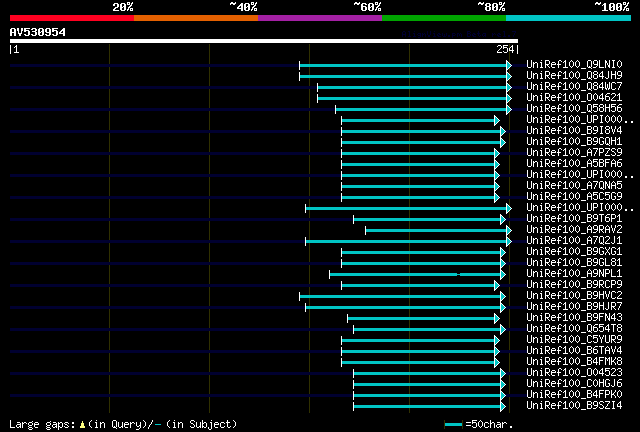Select the UniRef100_B9FN43 label
This screenshot has width=640, height=432.
574,318
